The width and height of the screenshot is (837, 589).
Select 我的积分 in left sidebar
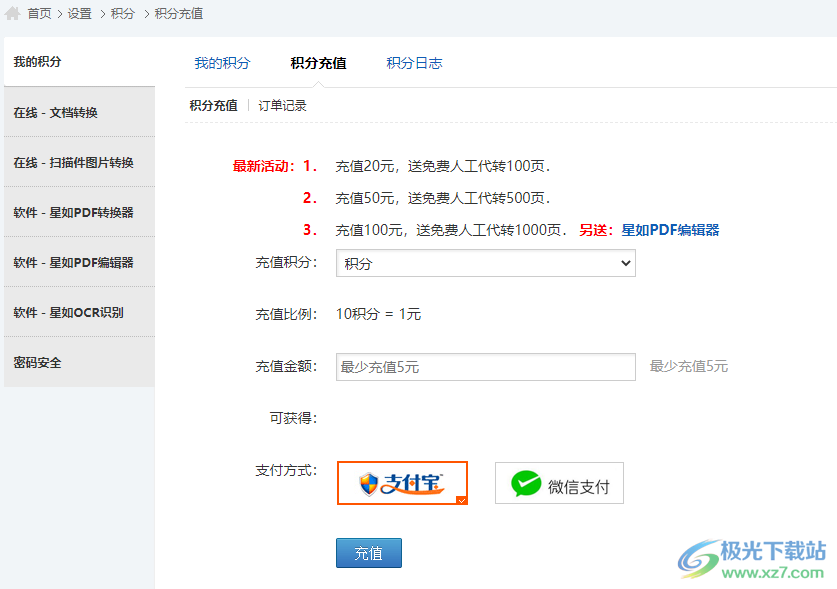pyautogui.click(x=80, y=62)
